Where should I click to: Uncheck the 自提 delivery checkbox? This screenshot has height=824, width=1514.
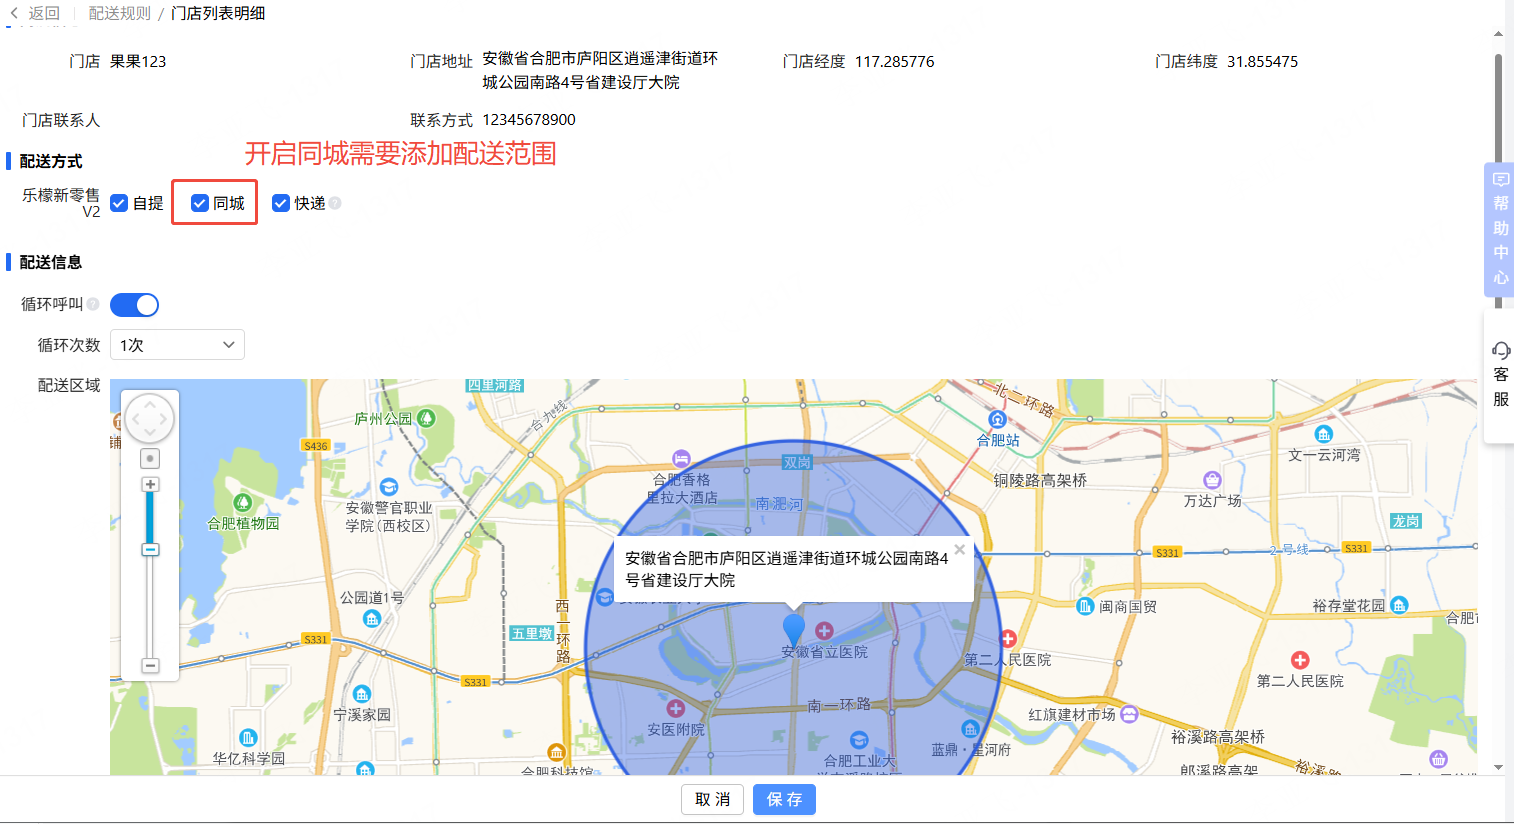click(x=119, y=203)
